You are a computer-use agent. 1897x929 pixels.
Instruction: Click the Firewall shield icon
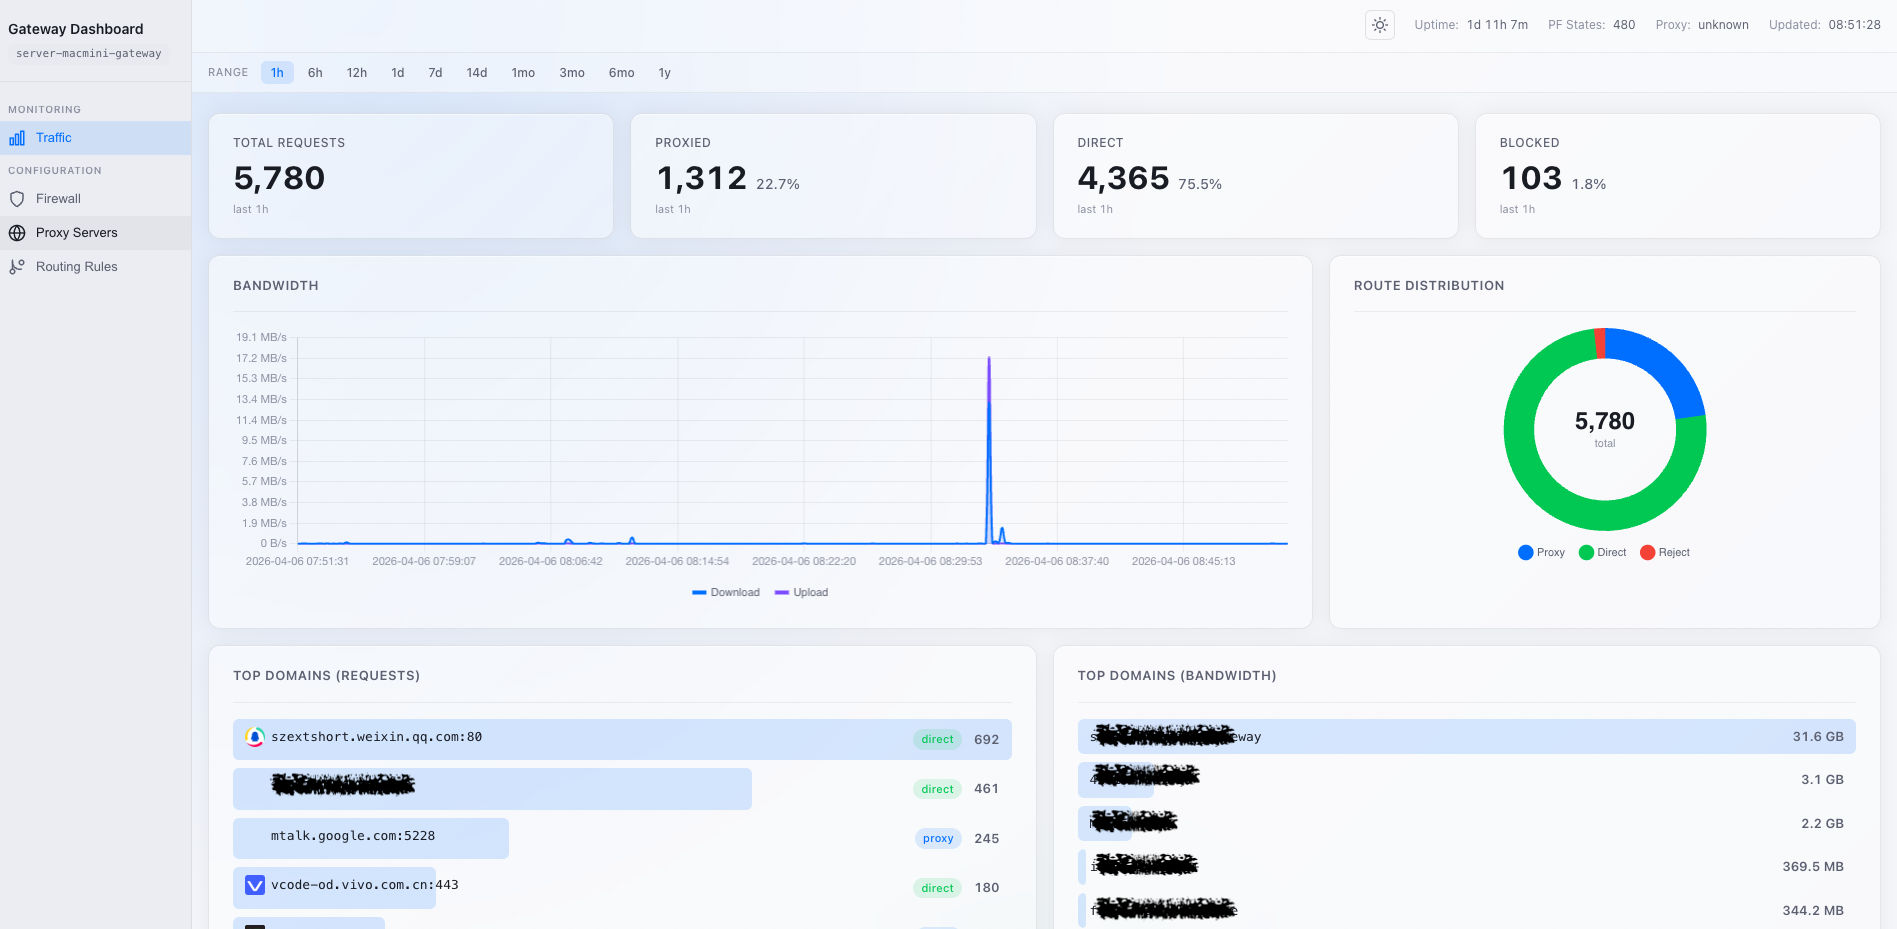(17, 199)
